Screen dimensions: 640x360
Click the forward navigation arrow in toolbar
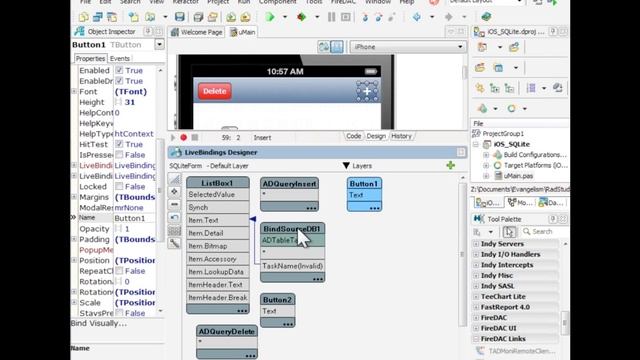[449, 17]
